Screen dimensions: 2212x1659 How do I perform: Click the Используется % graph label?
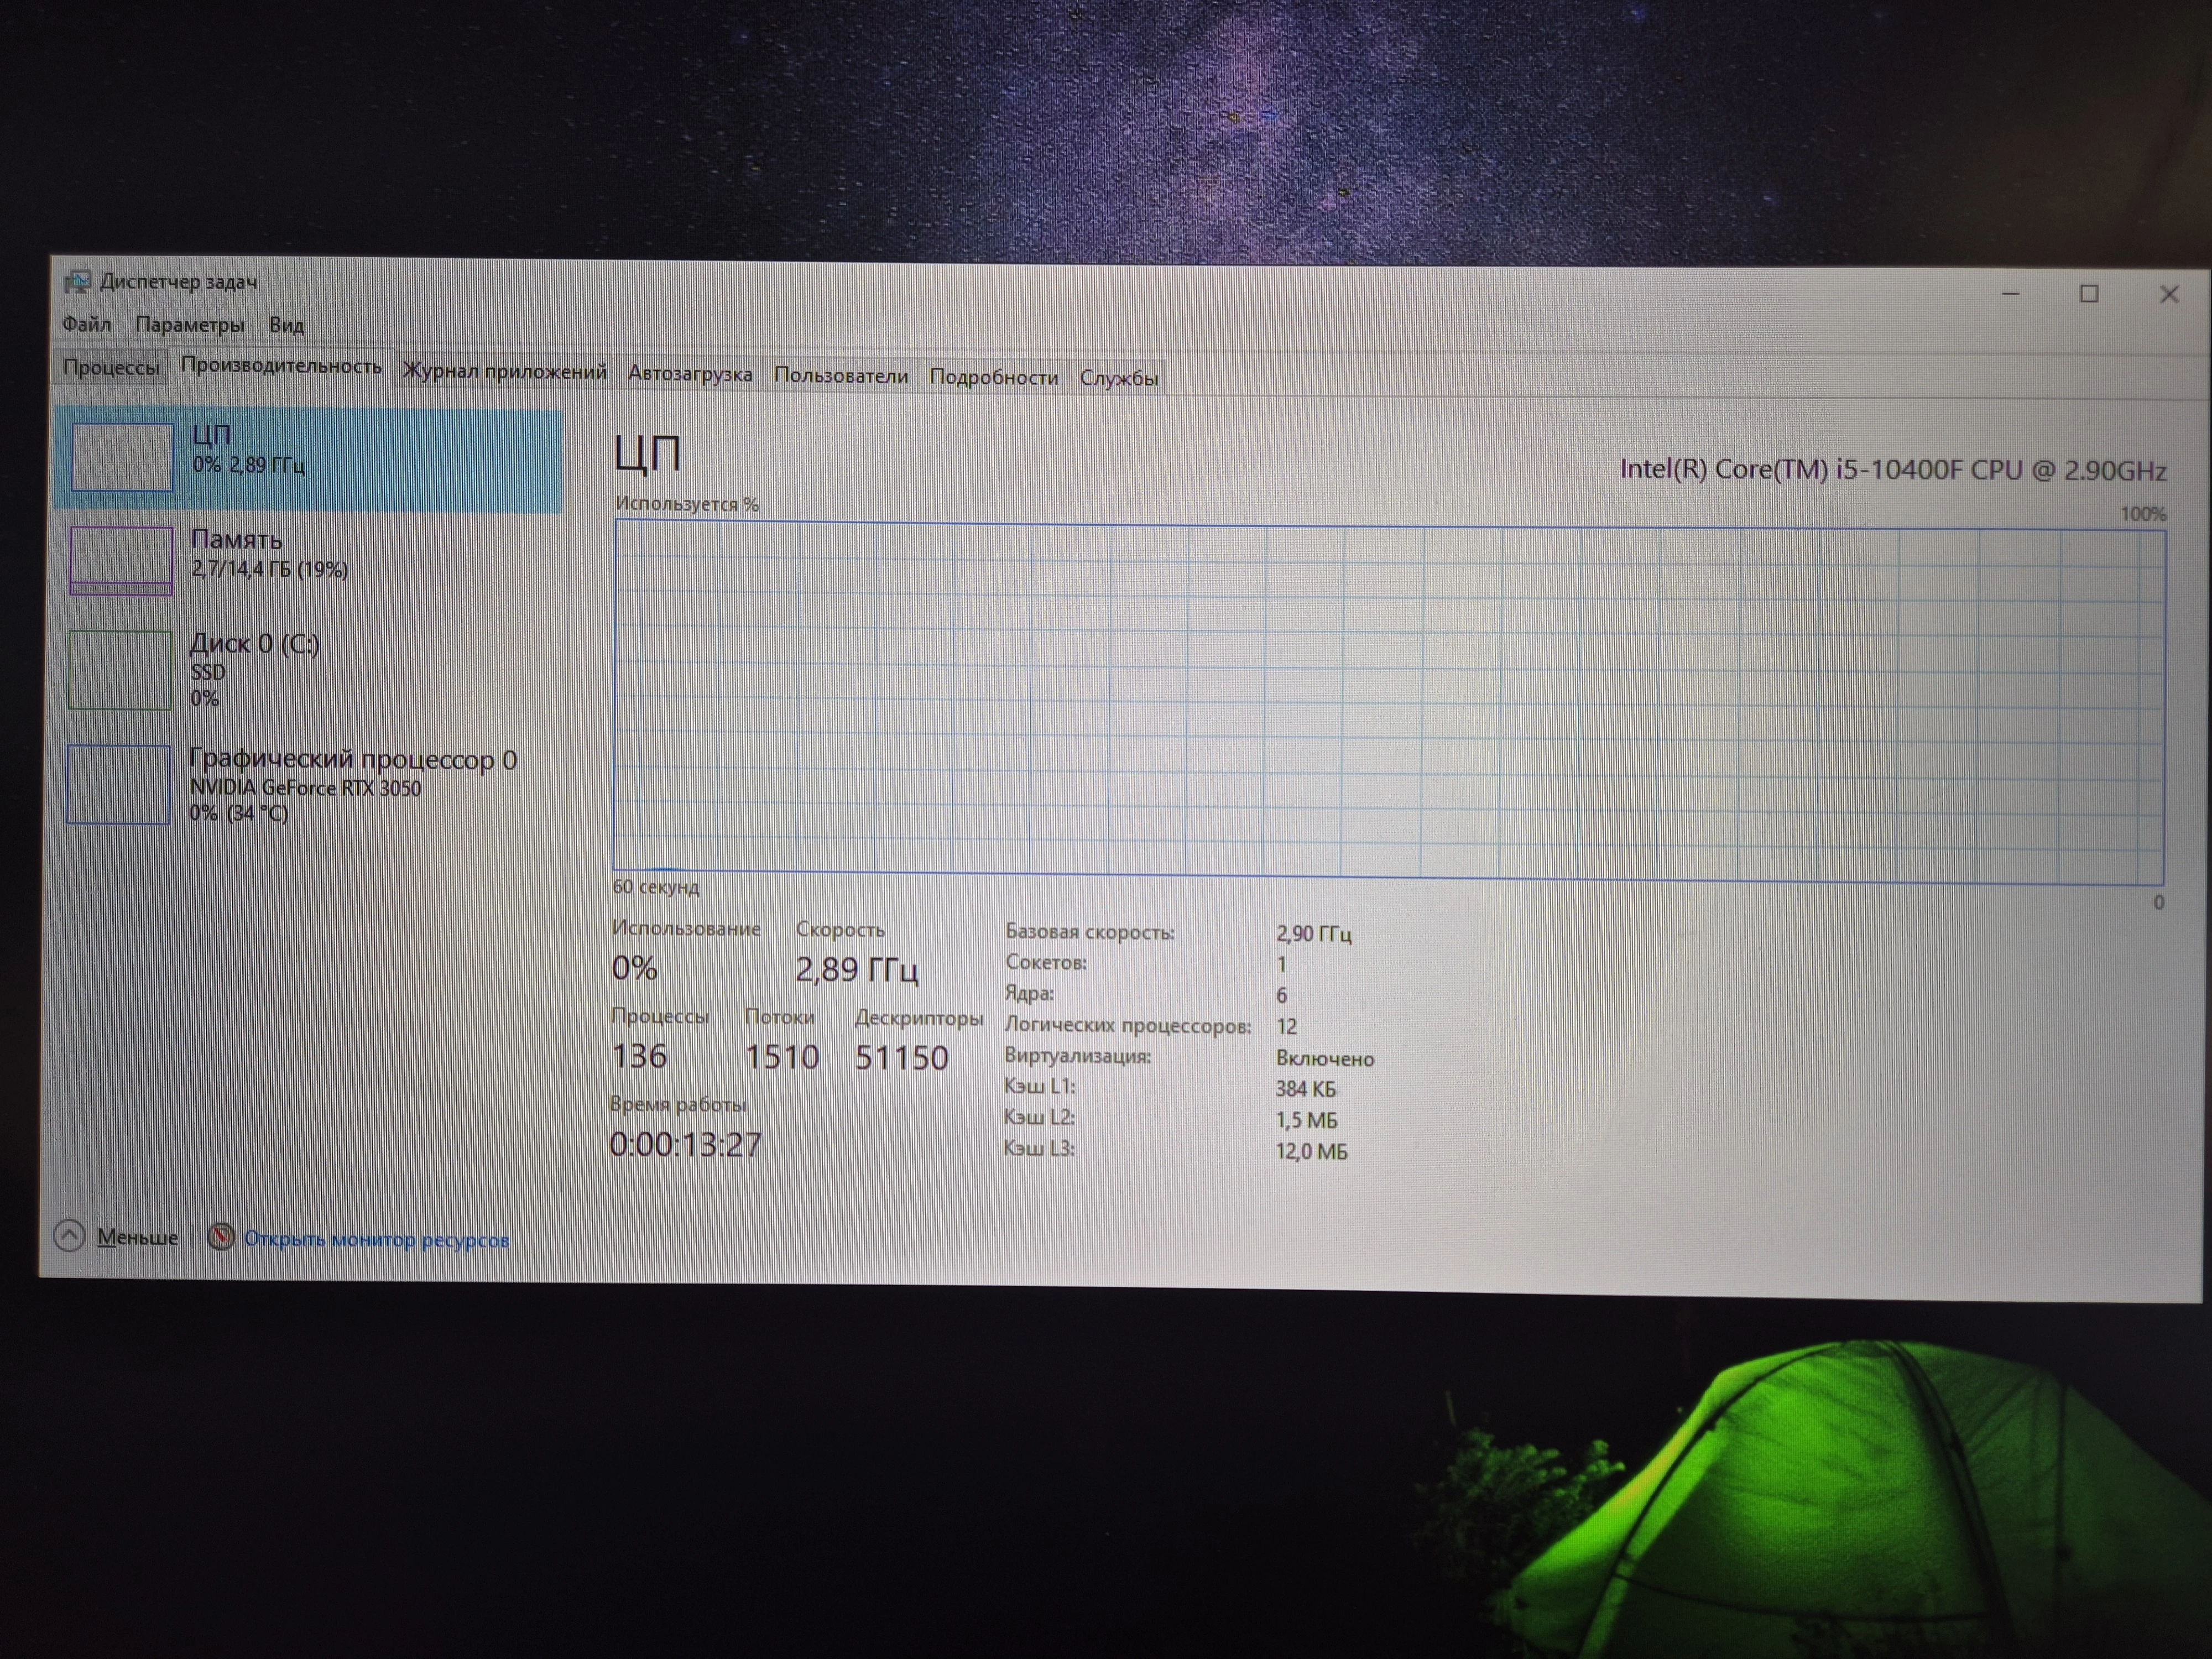tap(687, 504)
